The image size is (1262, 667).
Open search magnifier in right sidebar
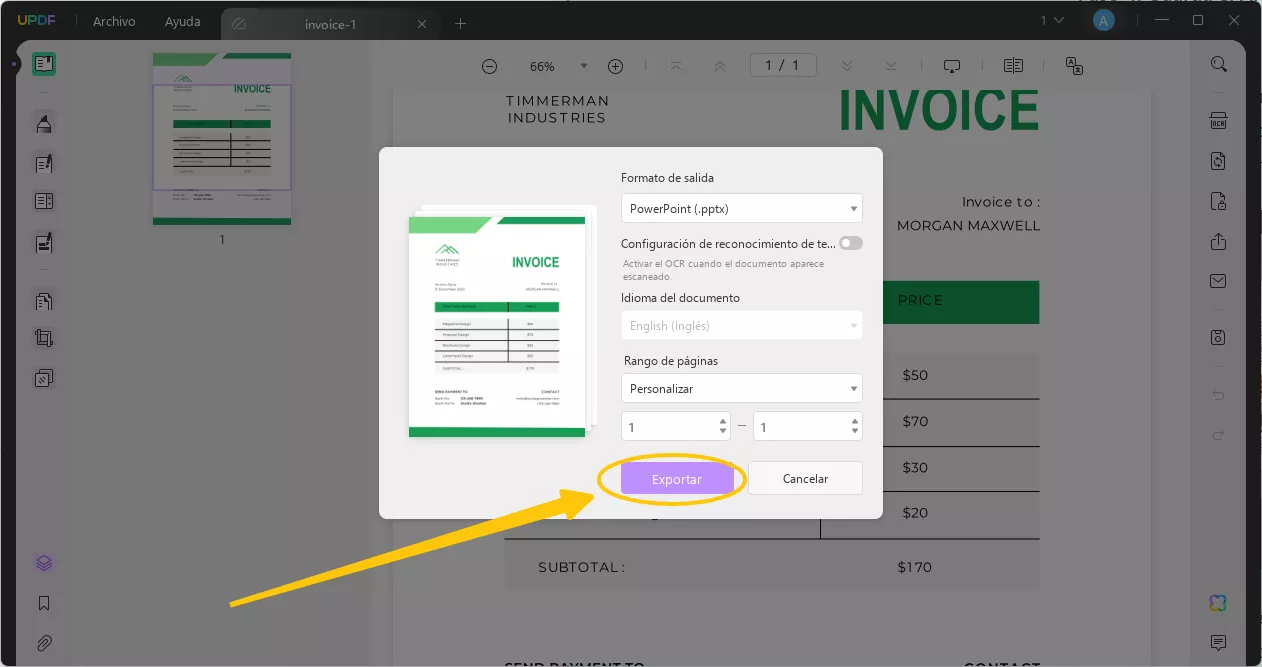click(1218, 64)
